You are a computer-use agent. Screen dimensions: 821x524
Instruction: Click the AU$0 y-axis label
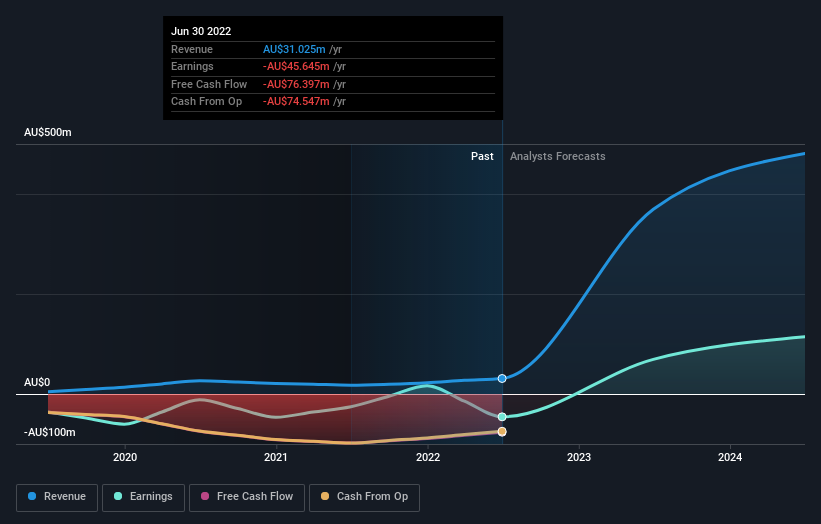point(37,383)
